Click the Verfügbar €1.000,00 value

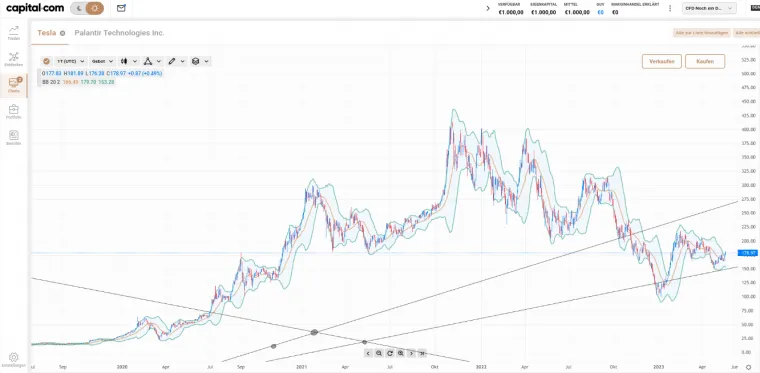point(511,12)
